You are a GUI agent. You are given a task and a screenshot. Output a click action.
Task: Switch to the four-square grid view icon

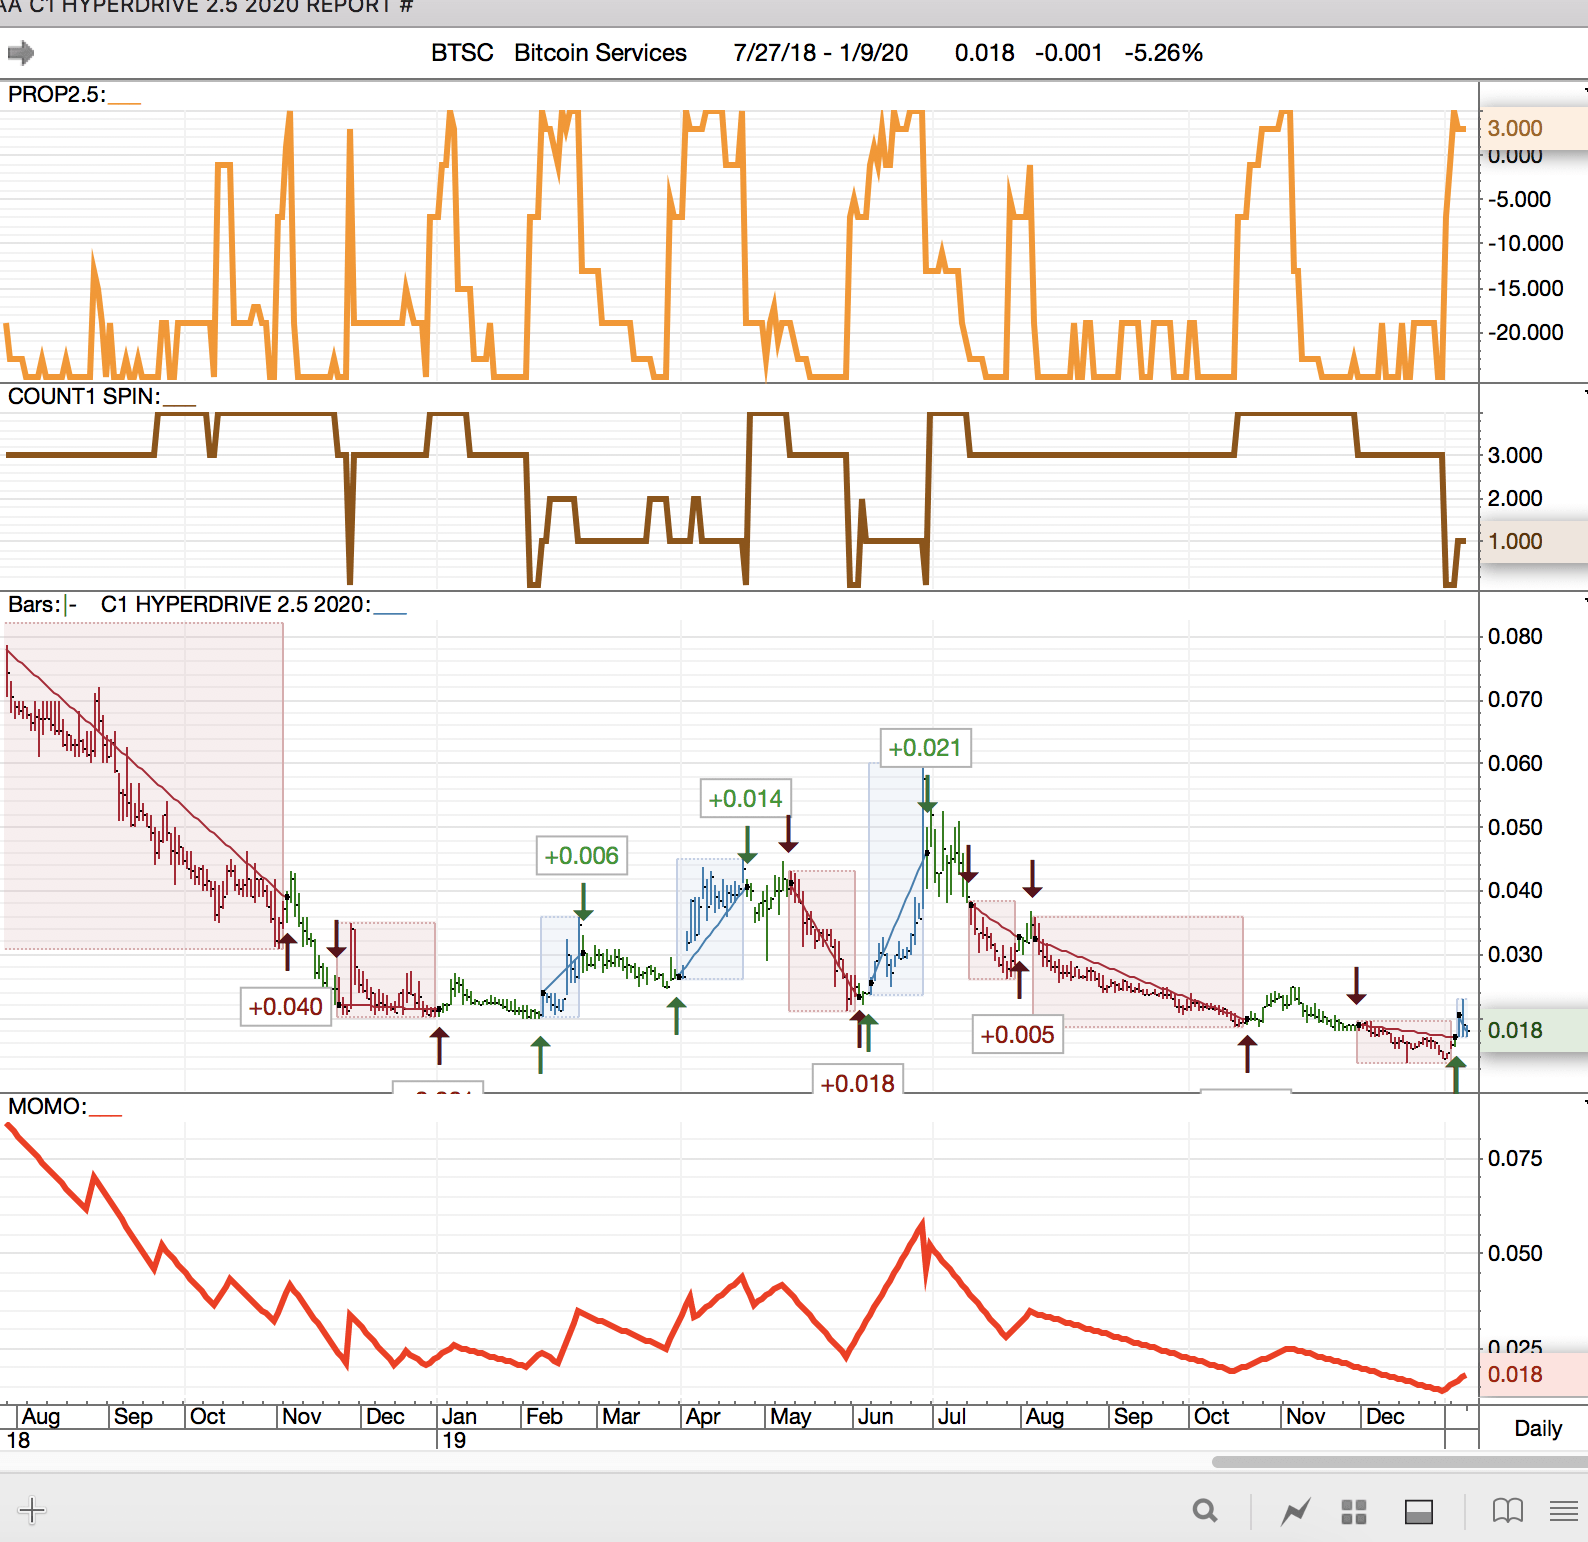tap(1354, 1512)
